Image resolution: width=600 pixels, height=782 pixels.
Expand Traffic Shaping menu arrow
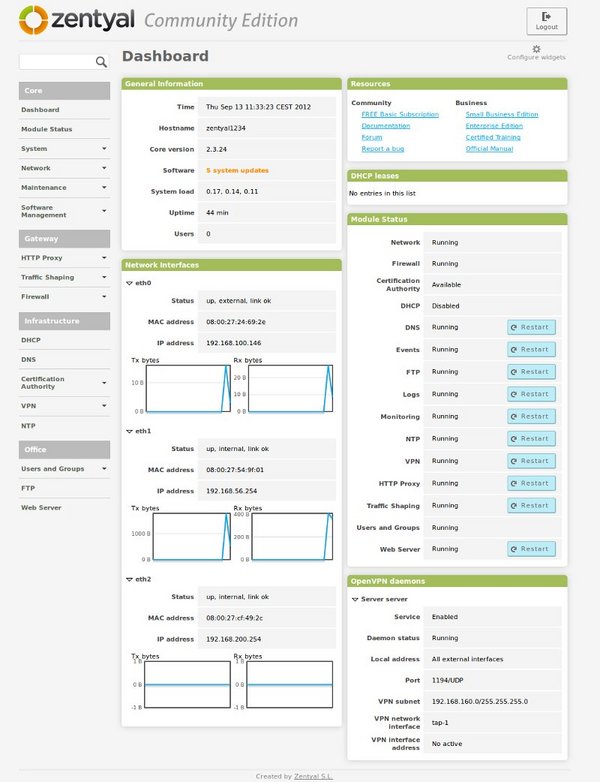104,277
